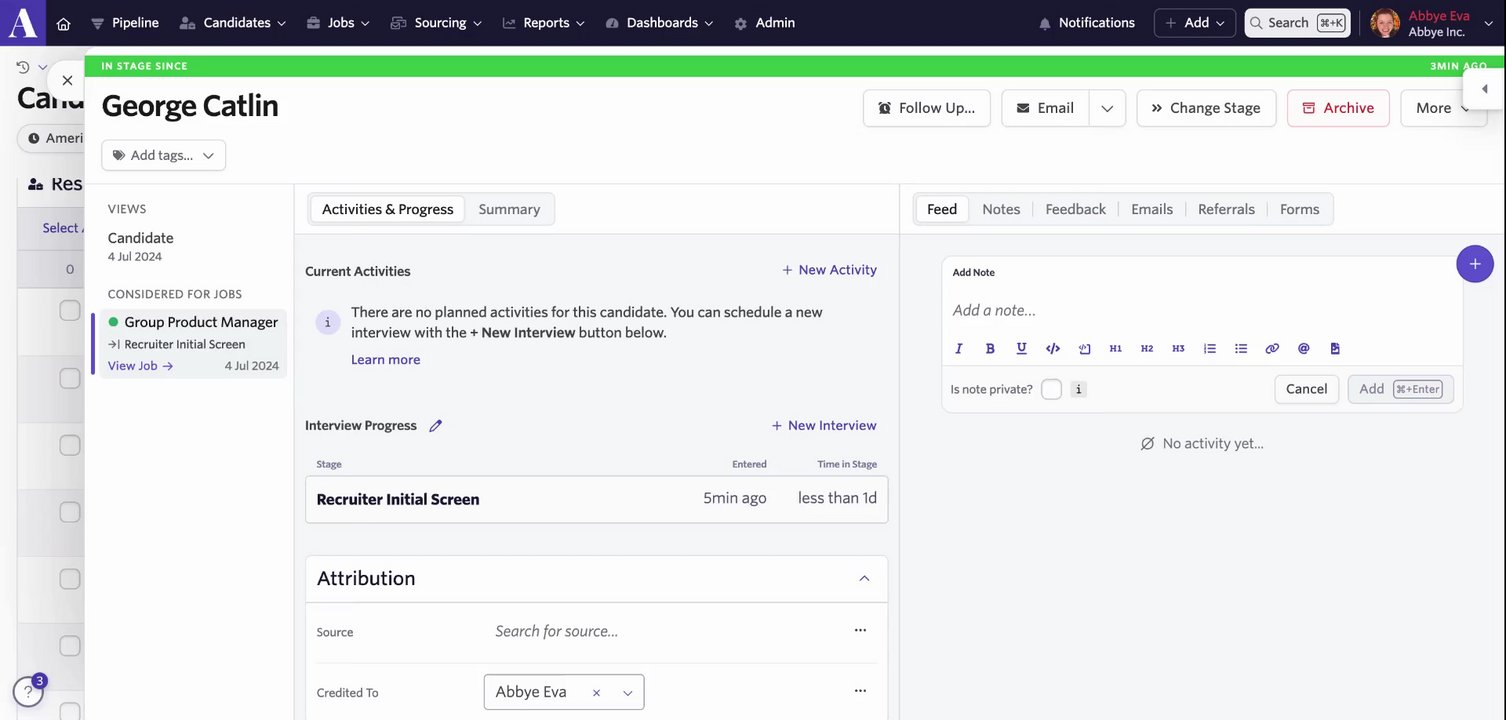1506x720 pixels.
Task: Collapse the Attribution section
Action: point(864,579)
